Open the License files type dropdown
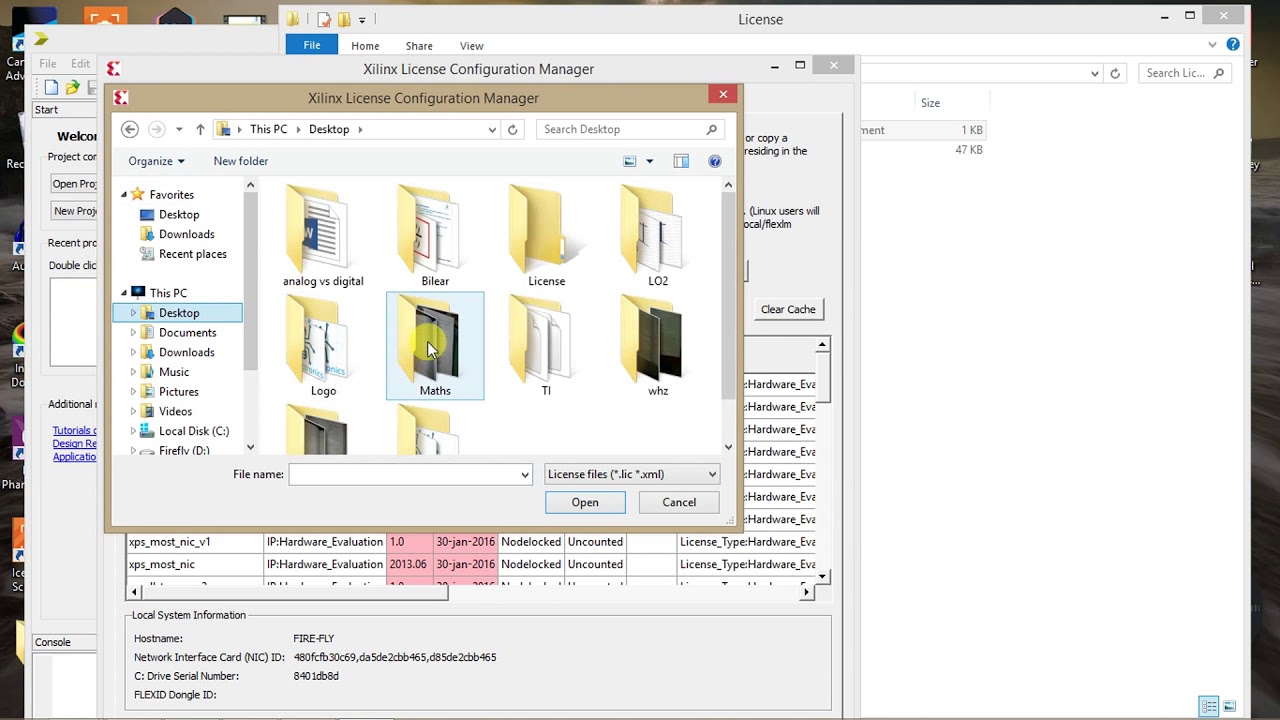Screen dimensions: 1280x720 point(632,474)
